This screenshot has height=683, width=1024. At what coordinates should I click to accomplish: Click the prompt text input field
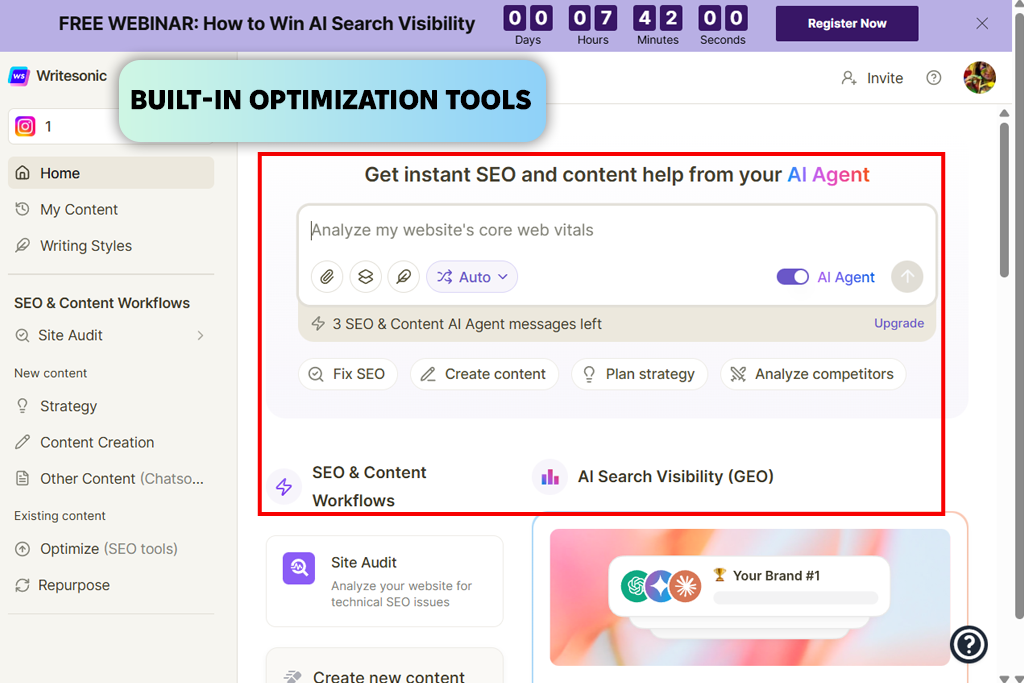(617, 230)
